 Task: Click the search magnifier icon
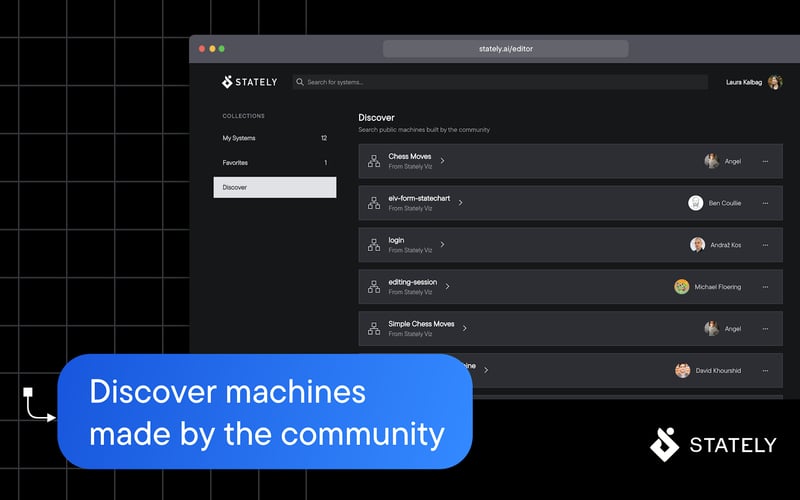(x=300, y=82)
